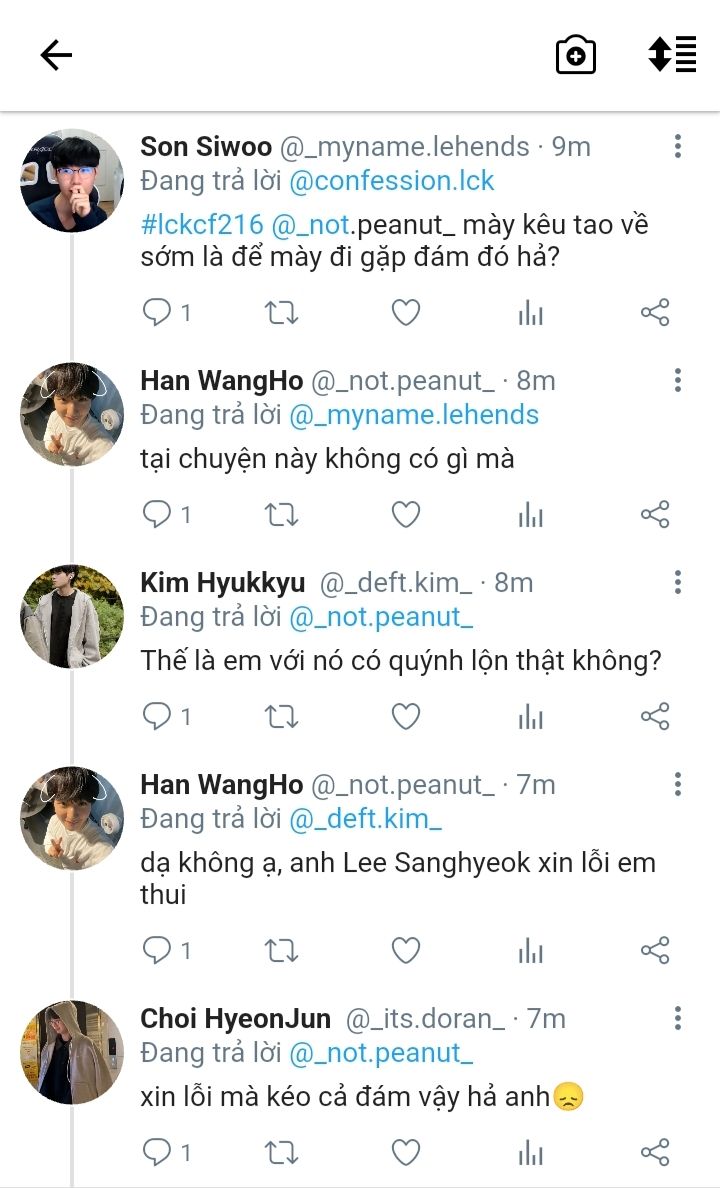
Task: Open the @confession.lck mention link
Action: [x=392, y=181]
